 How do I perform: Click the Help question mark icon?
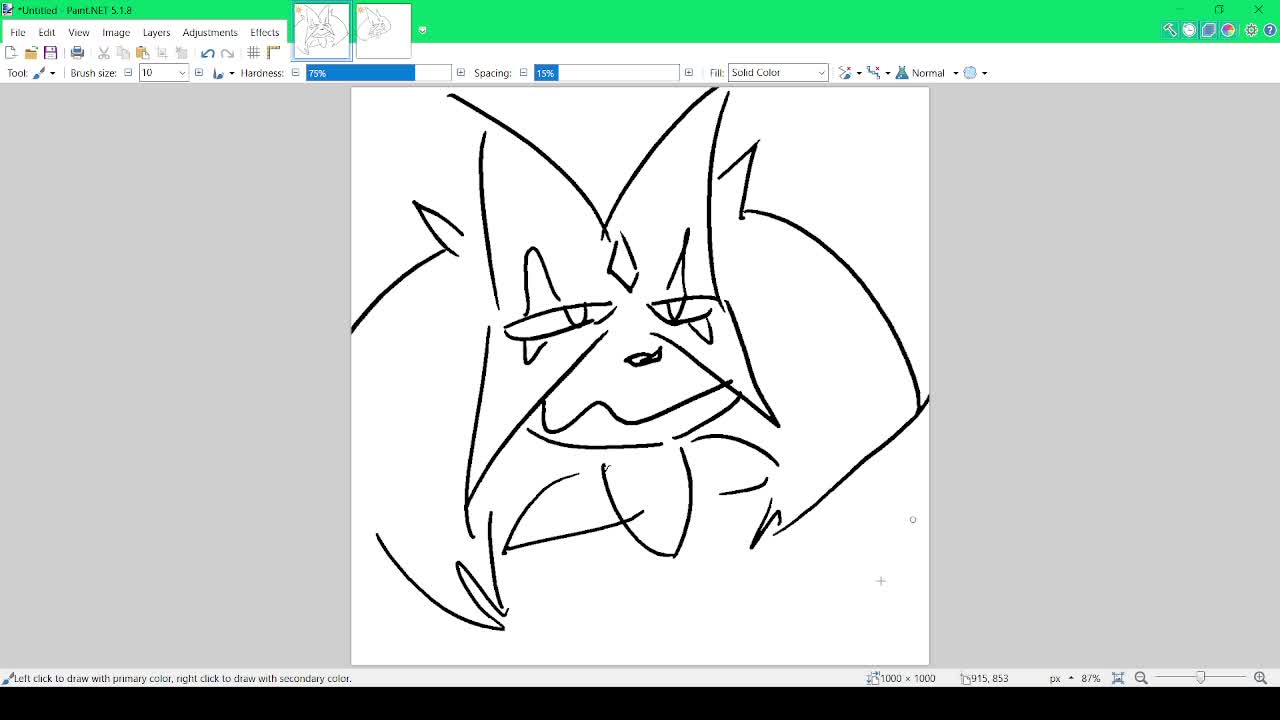pos(1270,30)
